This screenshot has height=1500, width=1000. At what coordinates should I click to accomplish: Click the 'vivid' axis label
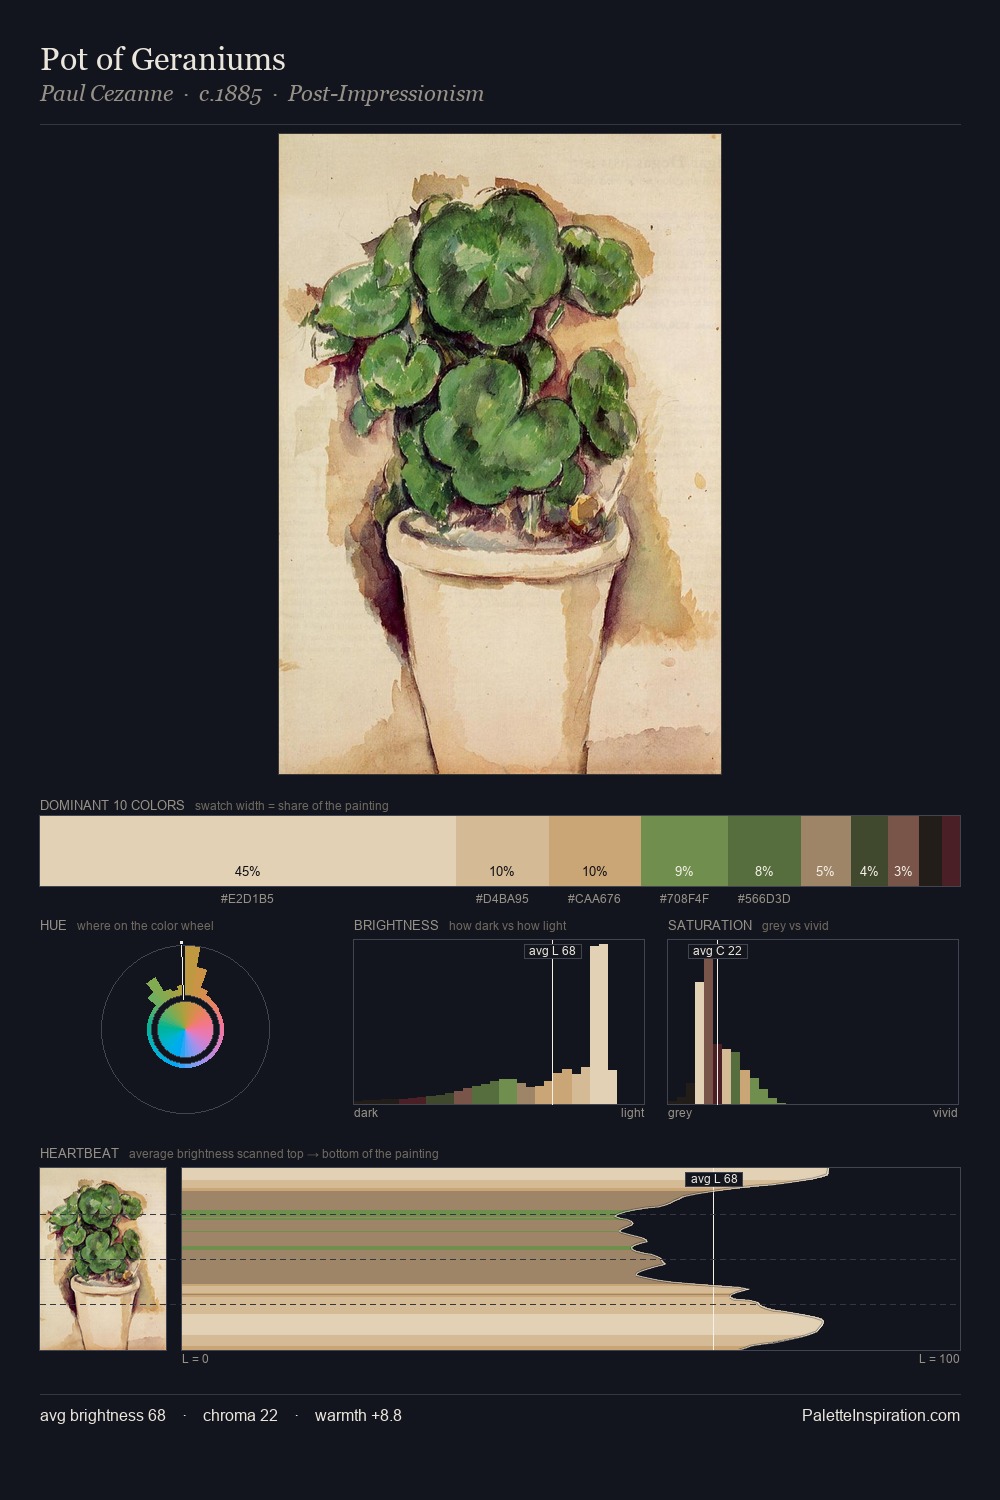[945, 1113]
